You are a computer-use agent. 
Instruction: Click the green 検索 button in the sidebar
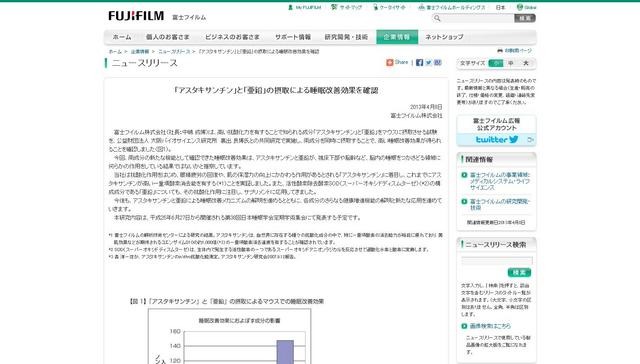click(519, 272)
